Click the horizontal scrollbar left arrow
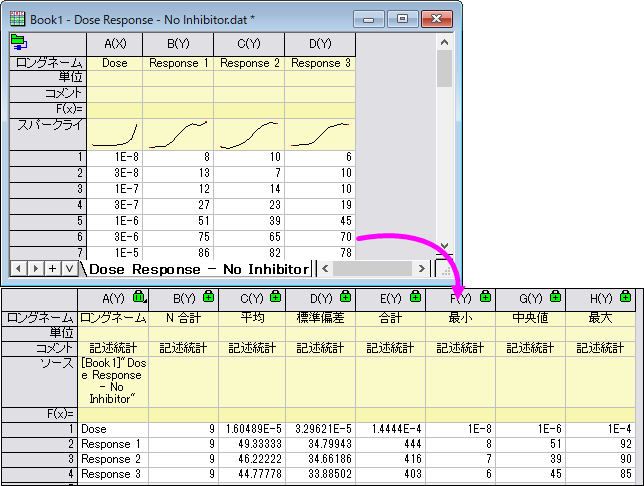 [325, 269]
